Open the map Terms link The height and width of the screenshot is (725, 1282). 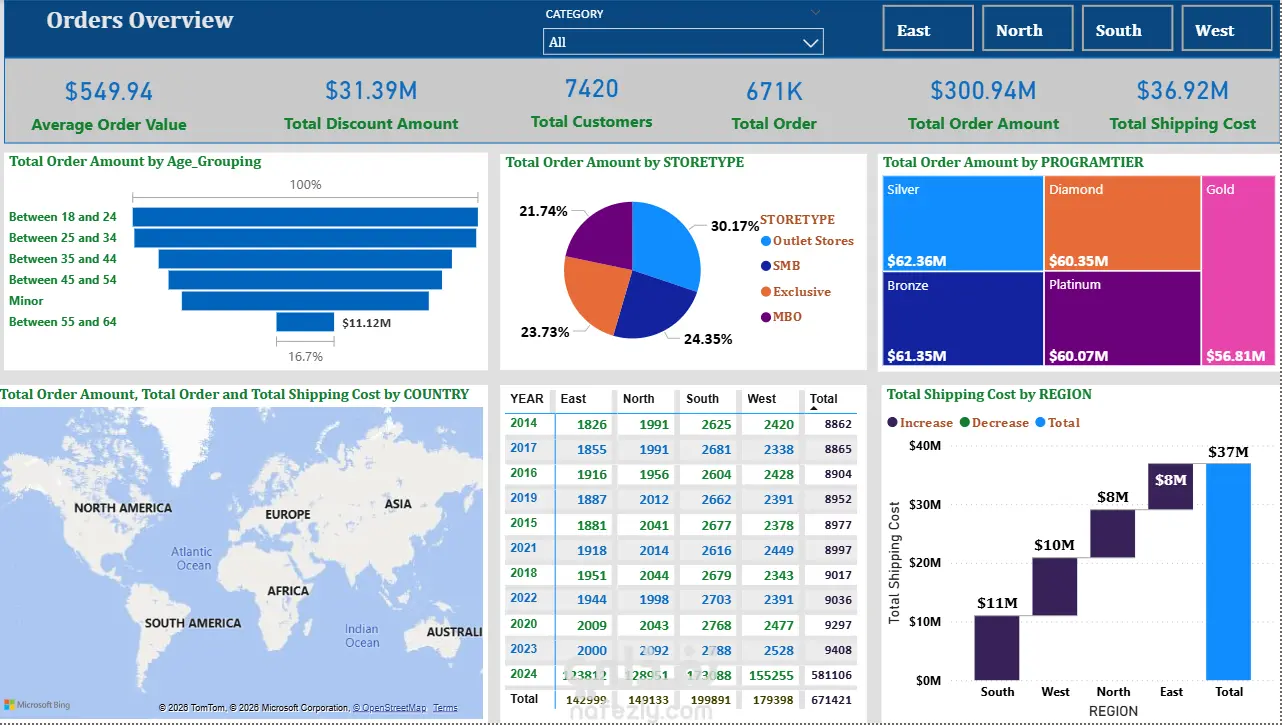[445, 708]
